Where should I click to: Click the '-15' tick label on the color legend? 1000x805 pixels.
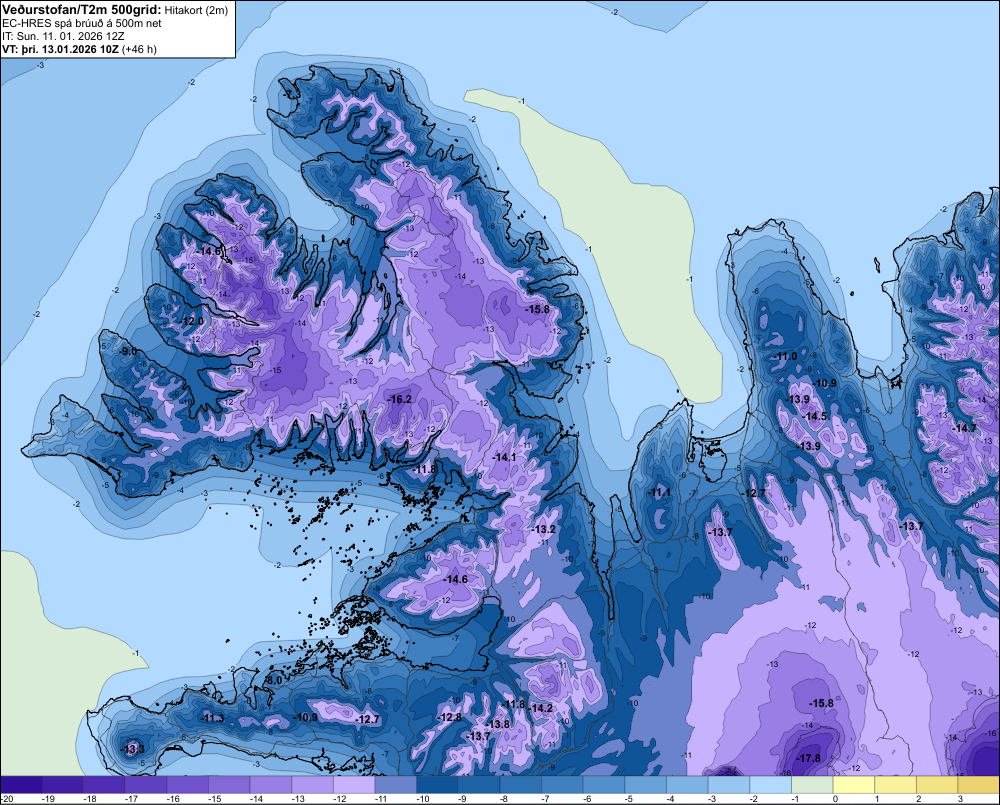[216, 799]
